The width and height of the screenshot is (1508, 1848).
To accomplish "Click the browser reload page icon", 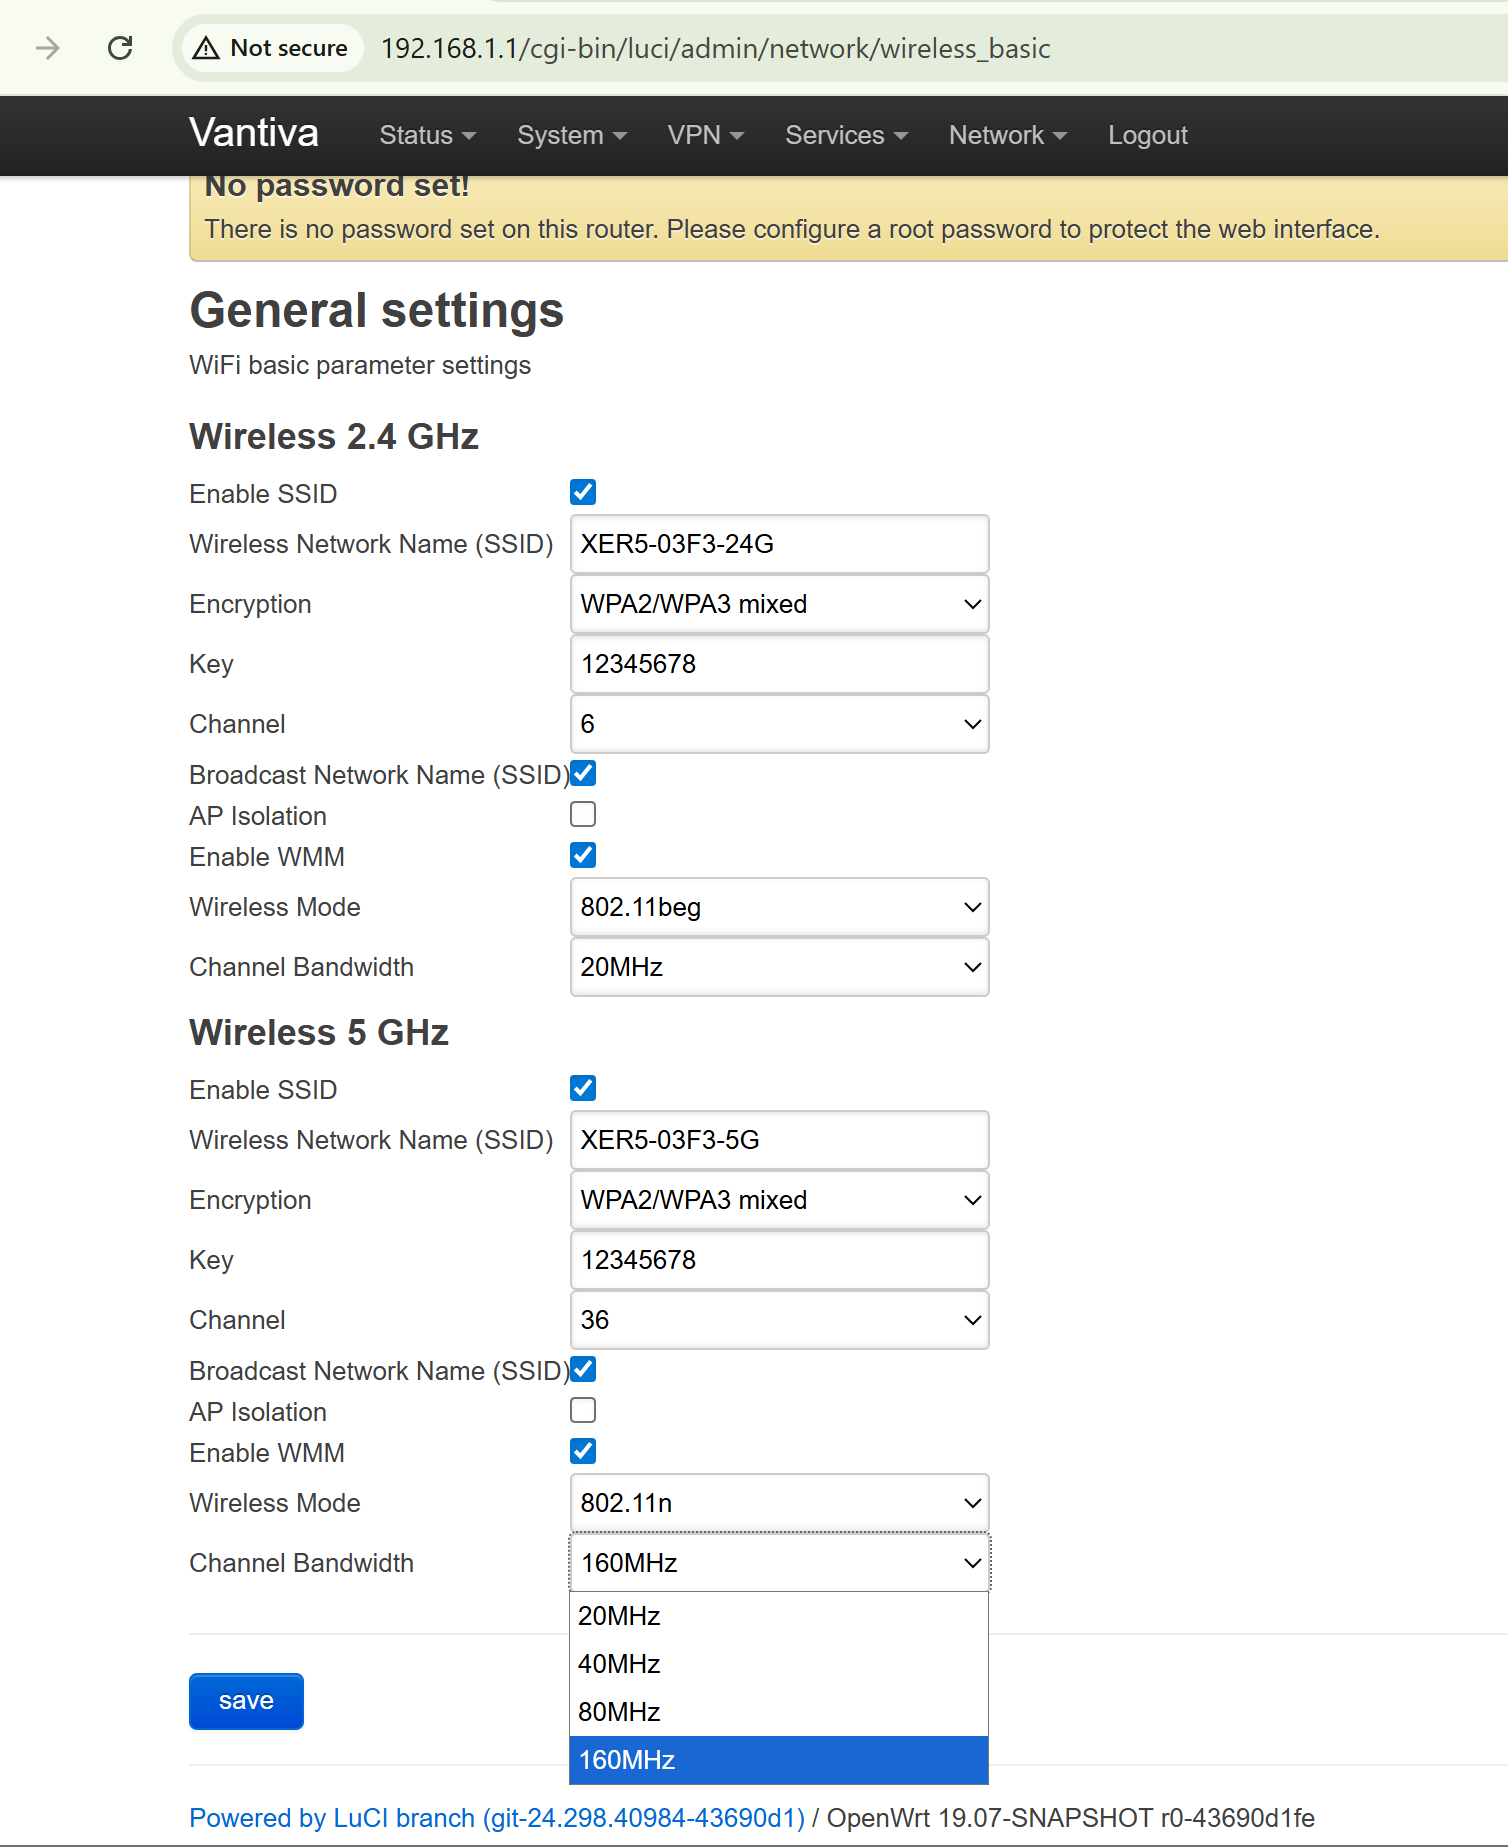I will pyautogui.click(x=120, y=48).
